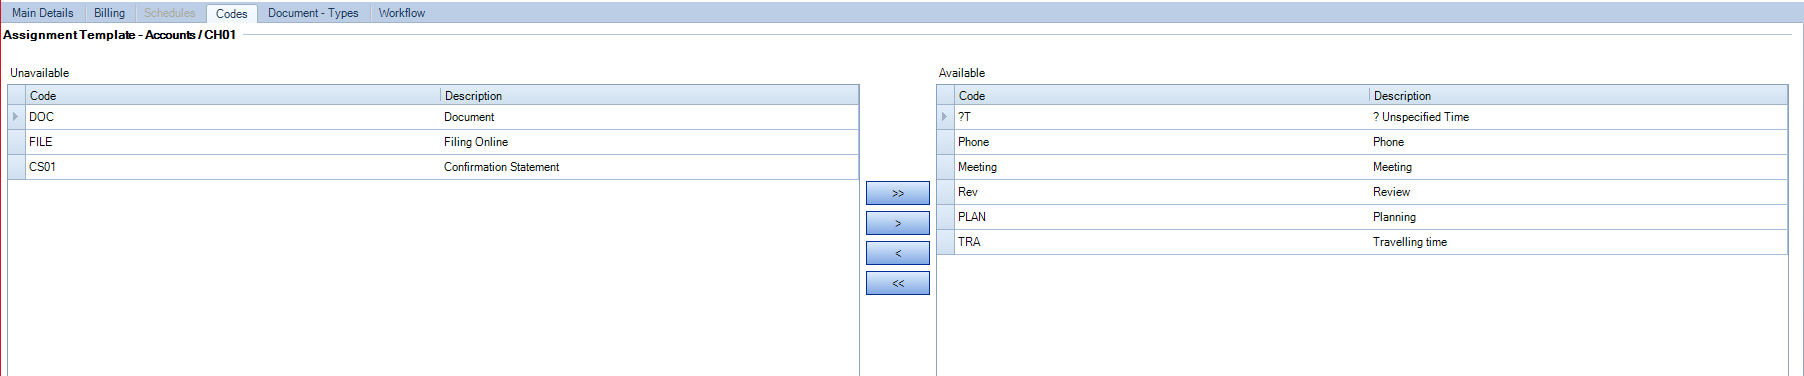Click the Filing Online description cell
The width and height of the screenshot is (1804, 376).
tap(650, 142)
